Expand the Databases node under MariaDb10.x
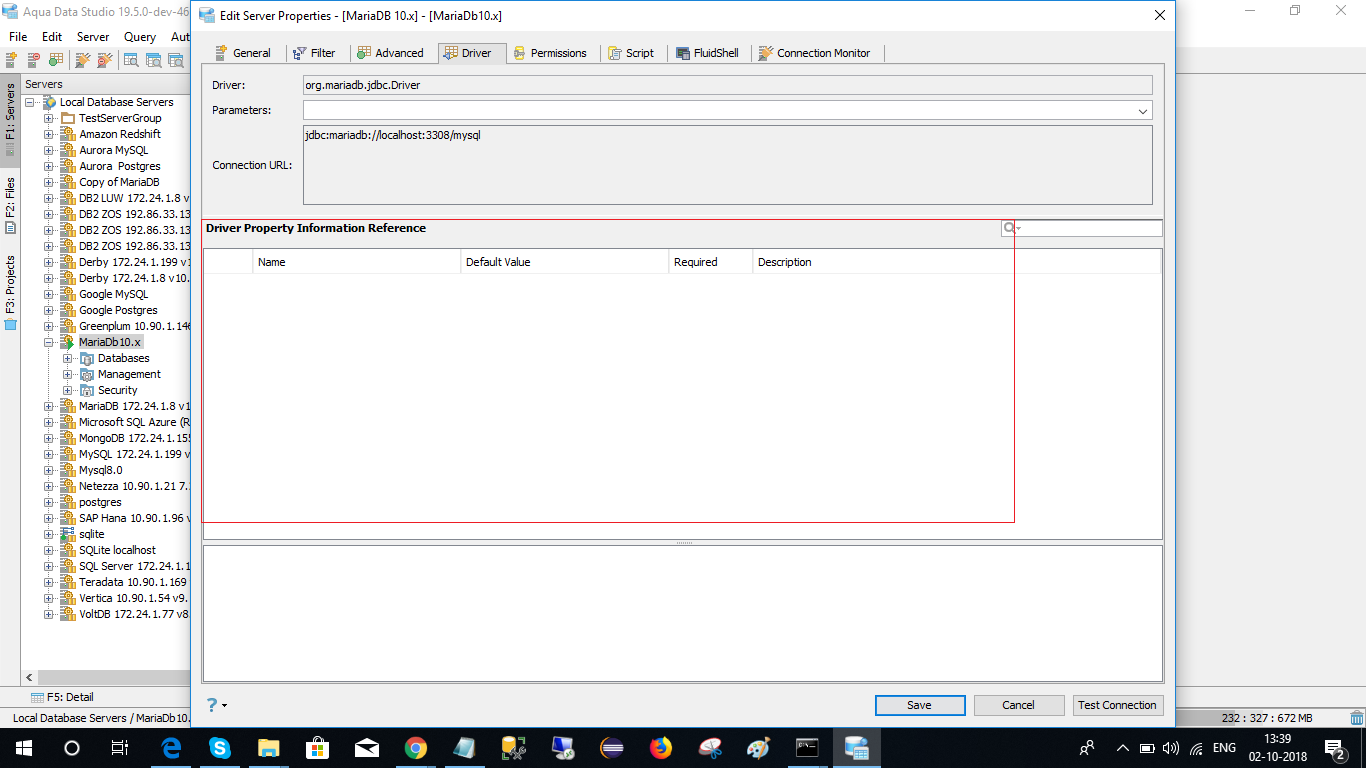Viewport: 1366px width, 768px height. click(x=67, y=358)
